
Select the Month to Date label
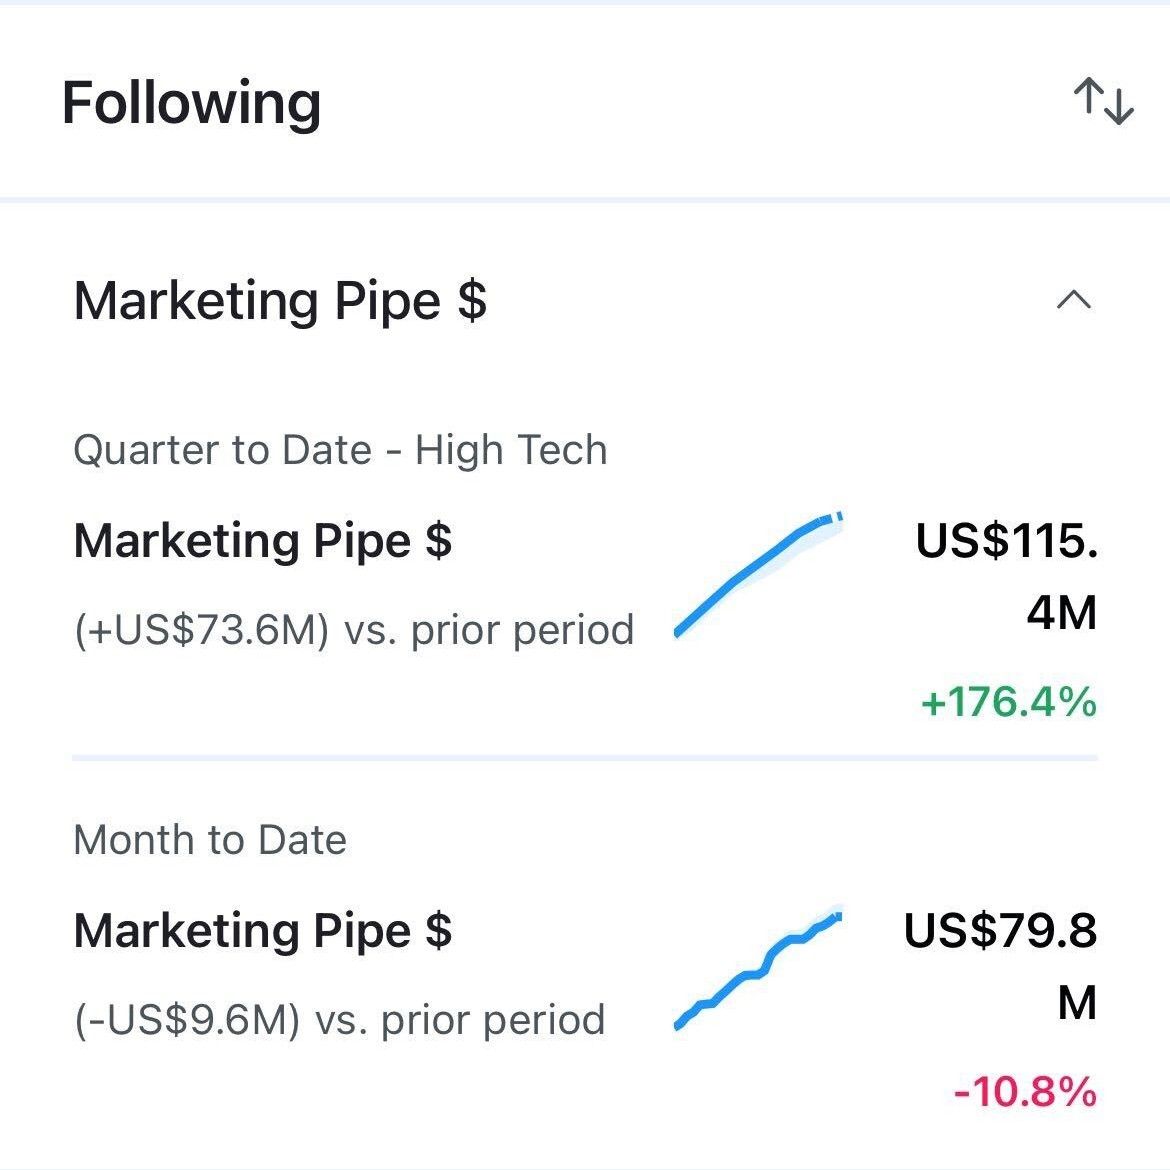coord(210,840)
